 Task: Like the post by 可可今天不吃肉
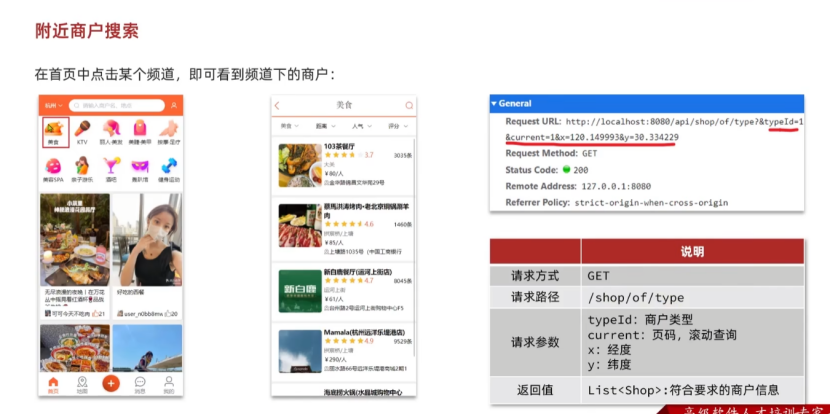[96, 314]
